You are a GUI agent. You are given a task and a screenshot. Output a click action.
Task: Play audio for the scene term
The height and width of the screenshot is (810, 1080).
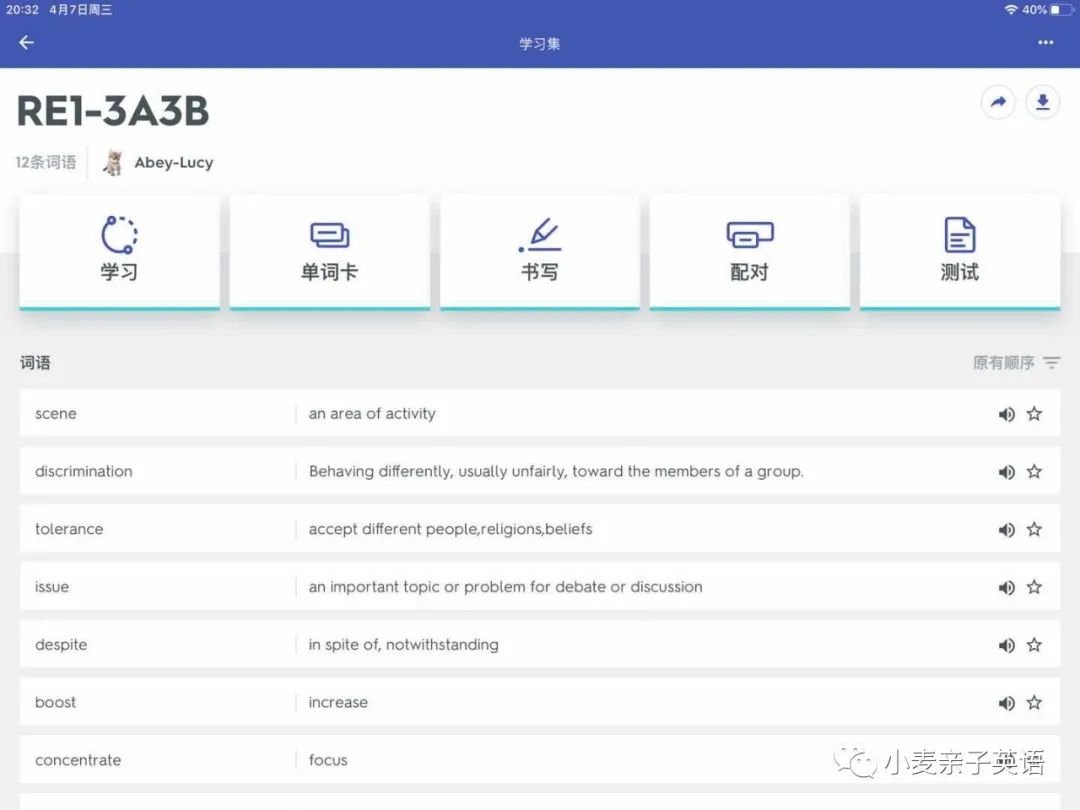(x=1006, y=414)
